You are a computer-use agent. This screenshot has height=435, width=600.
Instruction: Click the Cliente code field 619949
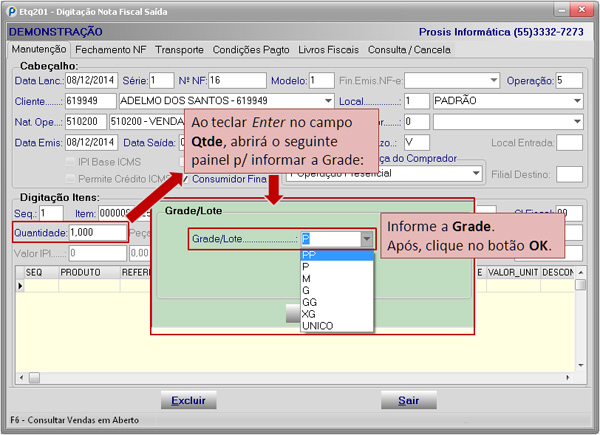pyautogui.click(x=91, y=101)
